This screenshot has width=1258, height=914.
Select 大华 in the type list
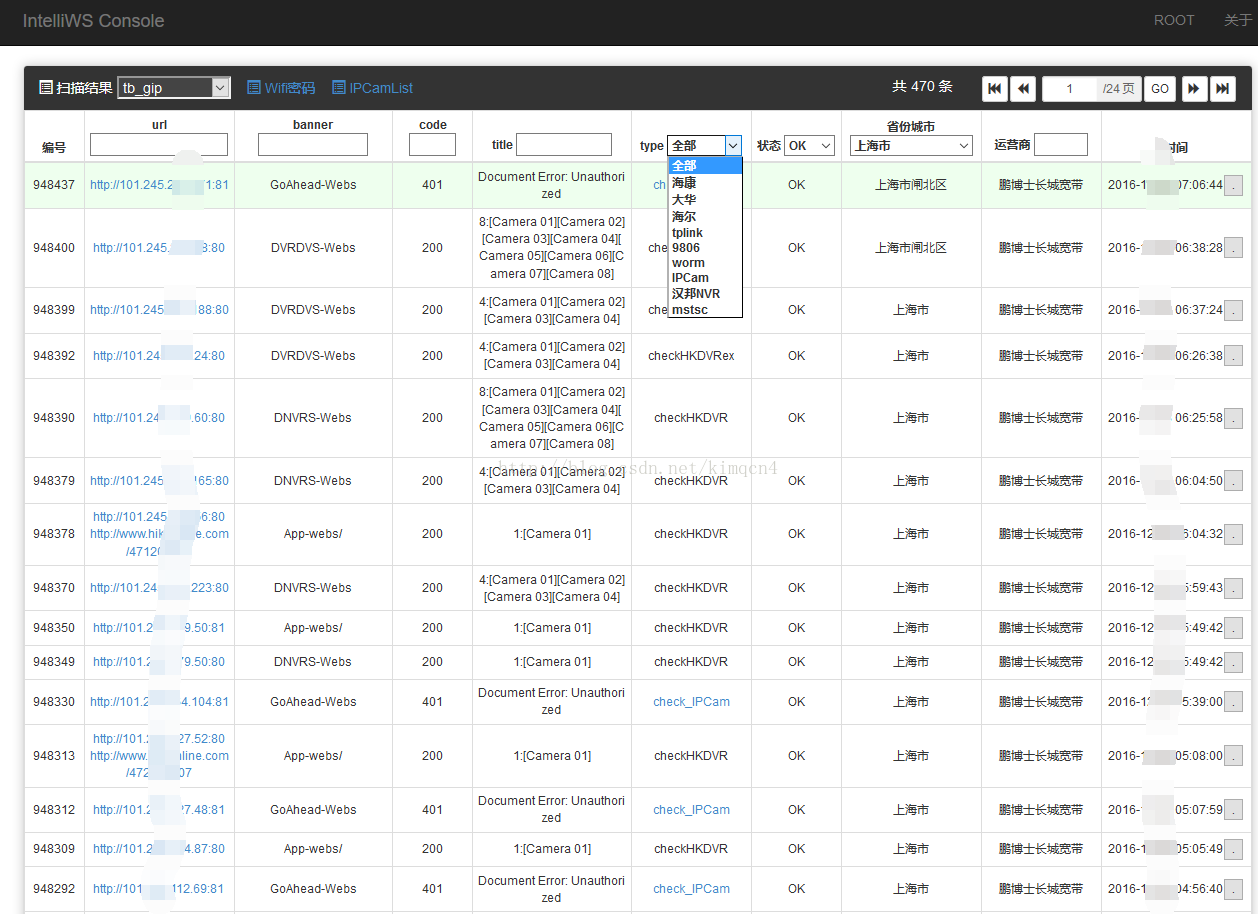[x=705, y=200]
